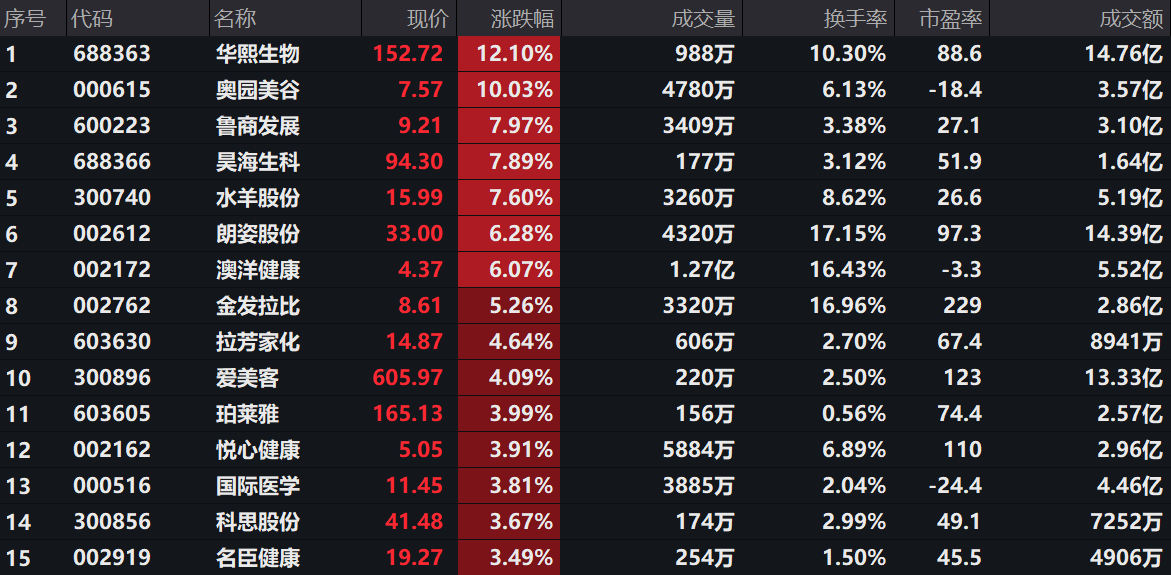Click the 605.97 price cell
The height and width of the screenshot is (575, 1171).
pos(408,378)
